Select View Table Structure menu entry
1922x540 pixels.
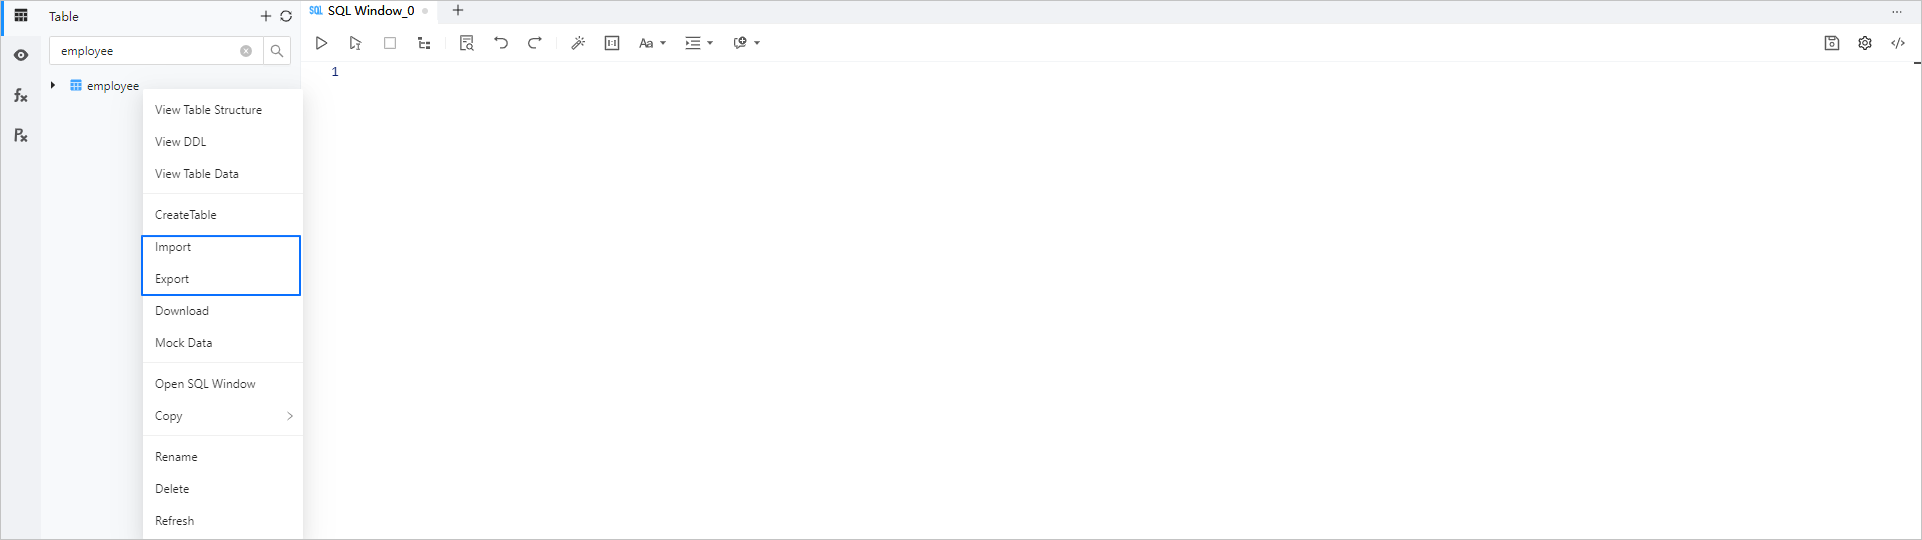[208, 110]
